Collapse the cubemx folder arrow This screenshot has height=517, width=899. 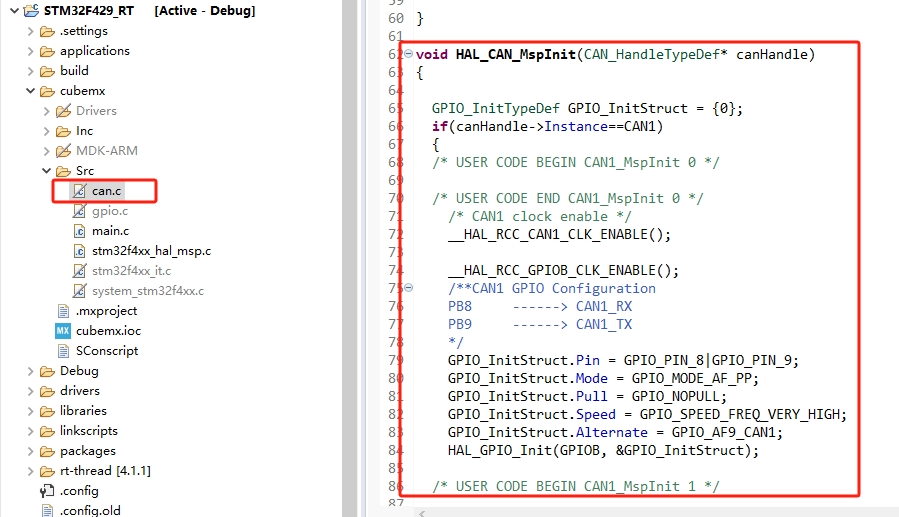[x=30, y=91]
